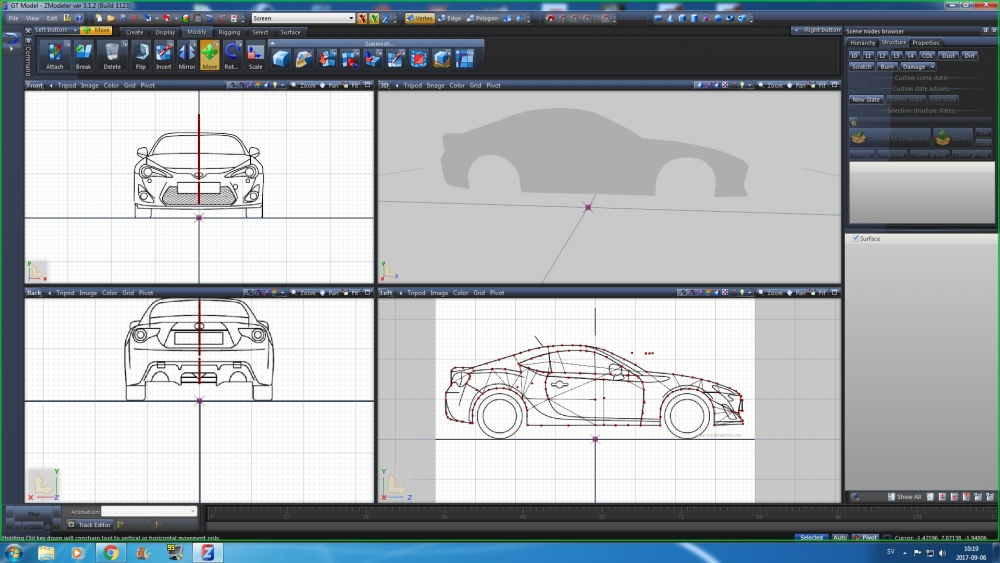Switch to the Rigging tab

[x=229, y=32]
